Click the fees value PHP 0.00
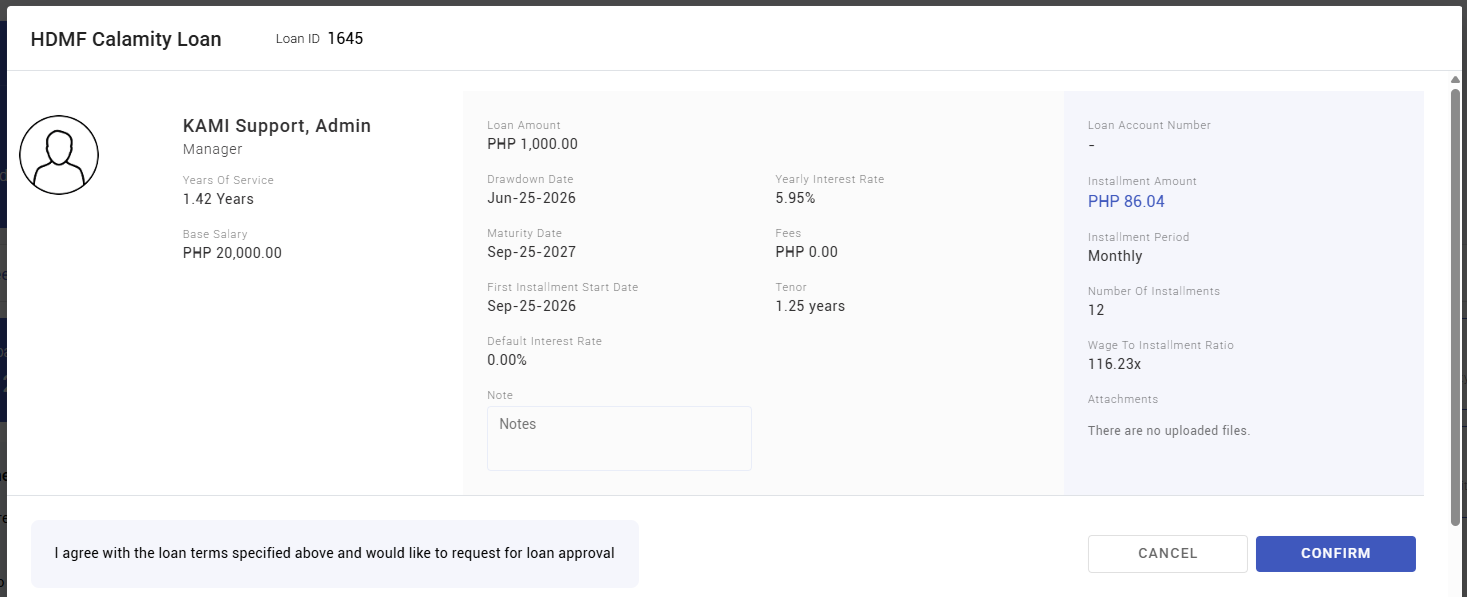This screenshot has height=597, width=1467. (807, 252)
